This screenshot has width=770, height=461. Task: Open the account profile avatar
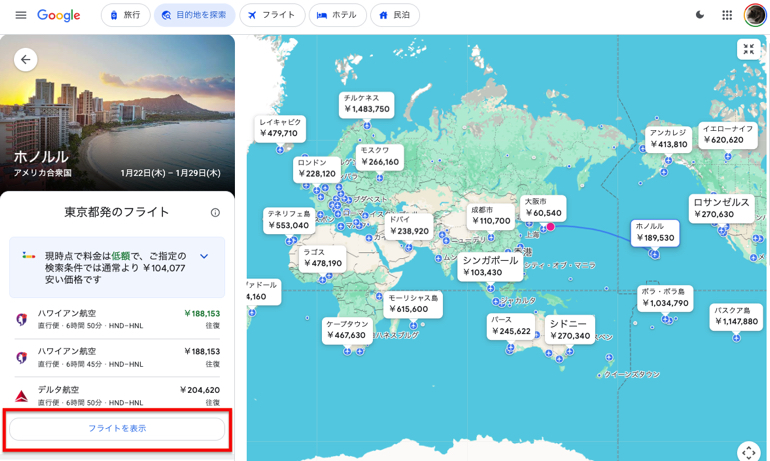click(x=755, y=15)
